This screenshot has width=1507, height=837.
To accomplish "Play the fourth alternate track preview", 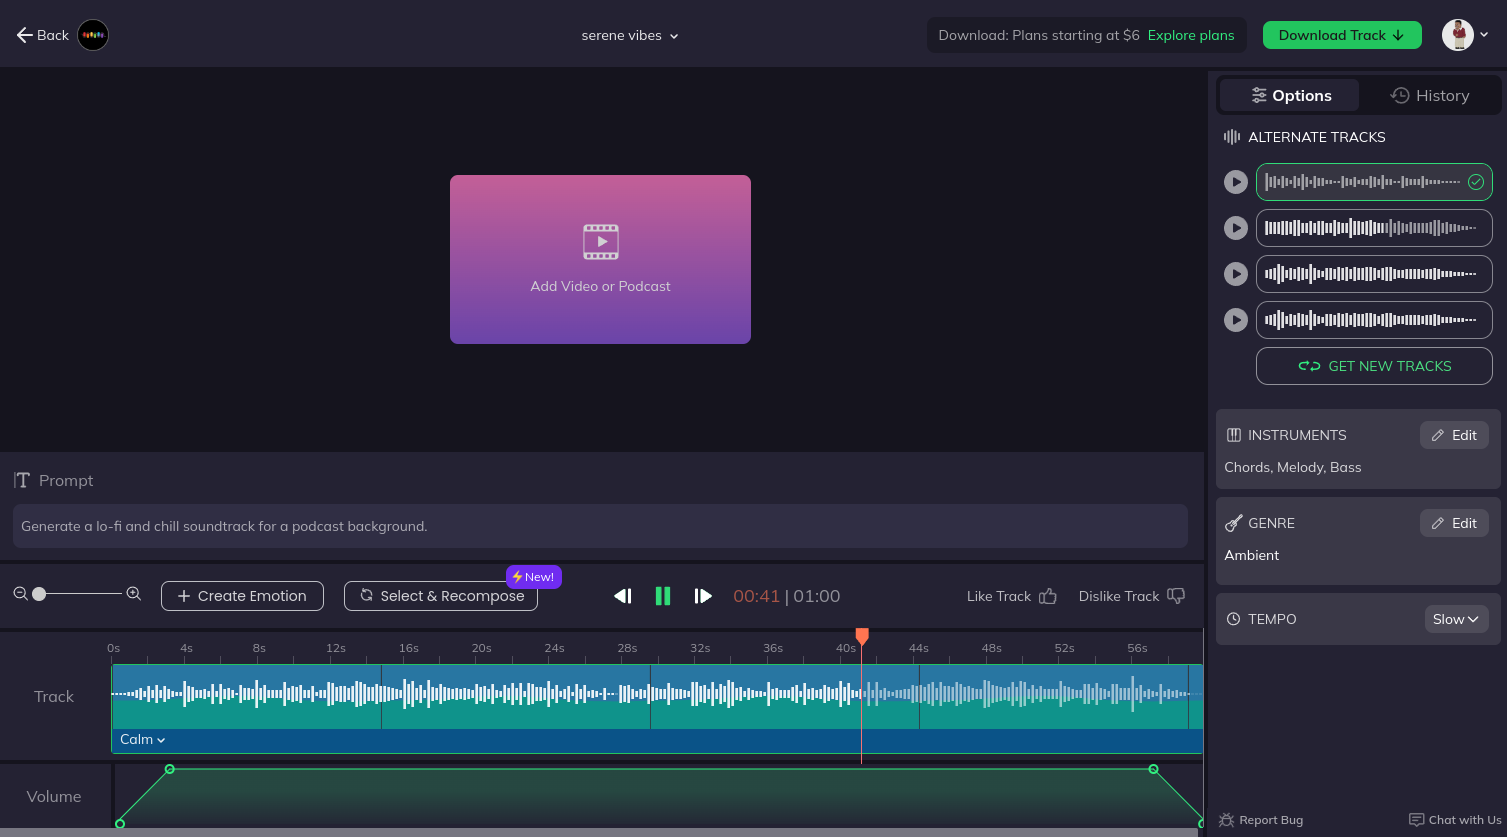I will click(x=1236, y=320).
